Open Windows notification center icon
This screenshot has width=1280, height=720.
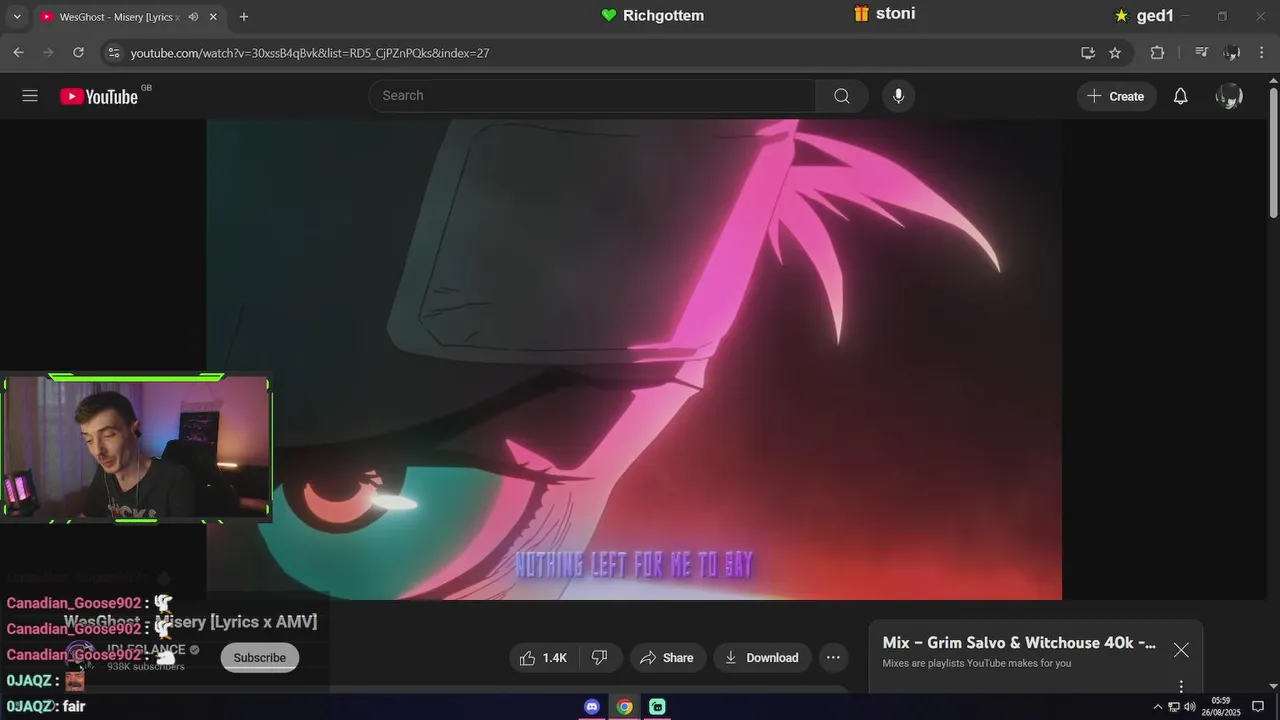pyautogui.click(x=1258, y=707)
